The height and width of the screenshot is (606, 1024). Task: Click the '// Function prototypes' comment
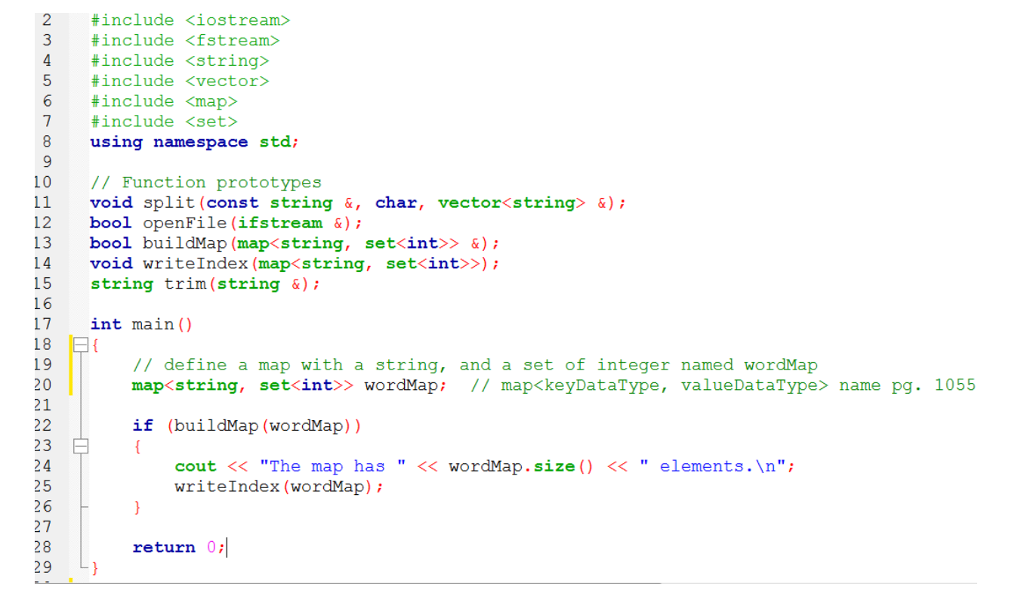(x=206, y=182)
